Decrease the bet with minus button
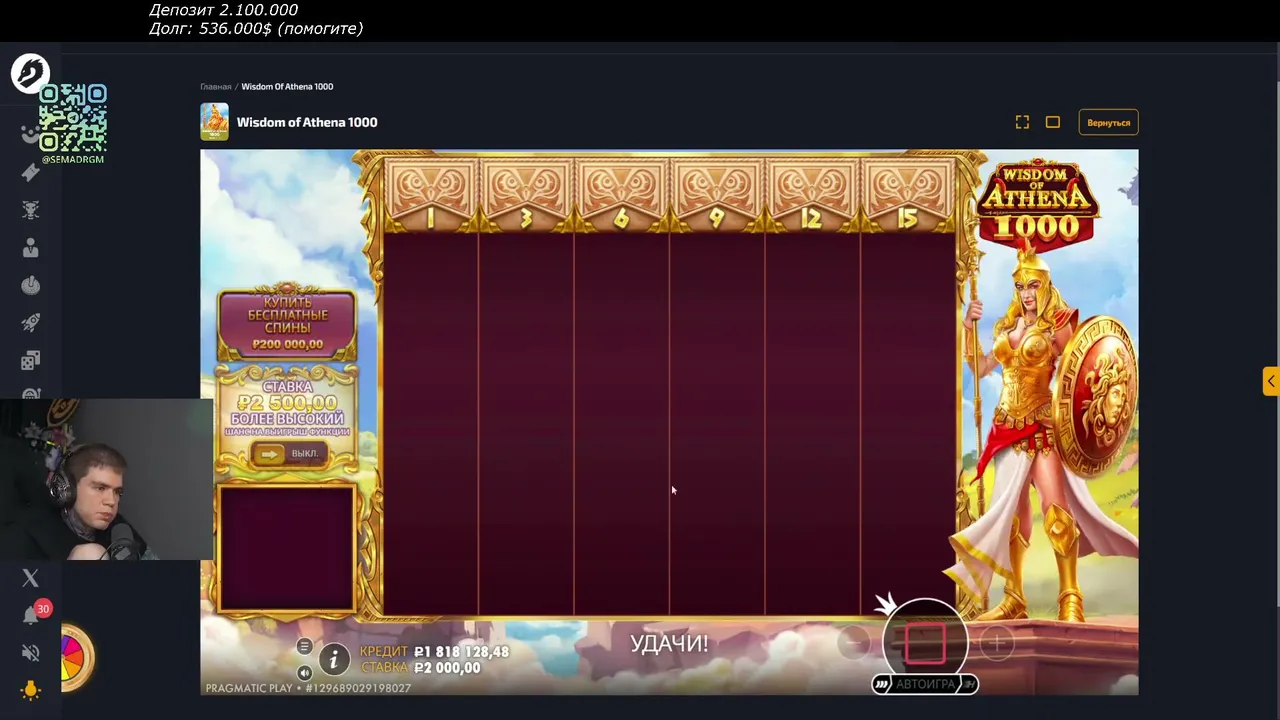The height and width of the screenshot is (720, 1280). click(854, 644)
